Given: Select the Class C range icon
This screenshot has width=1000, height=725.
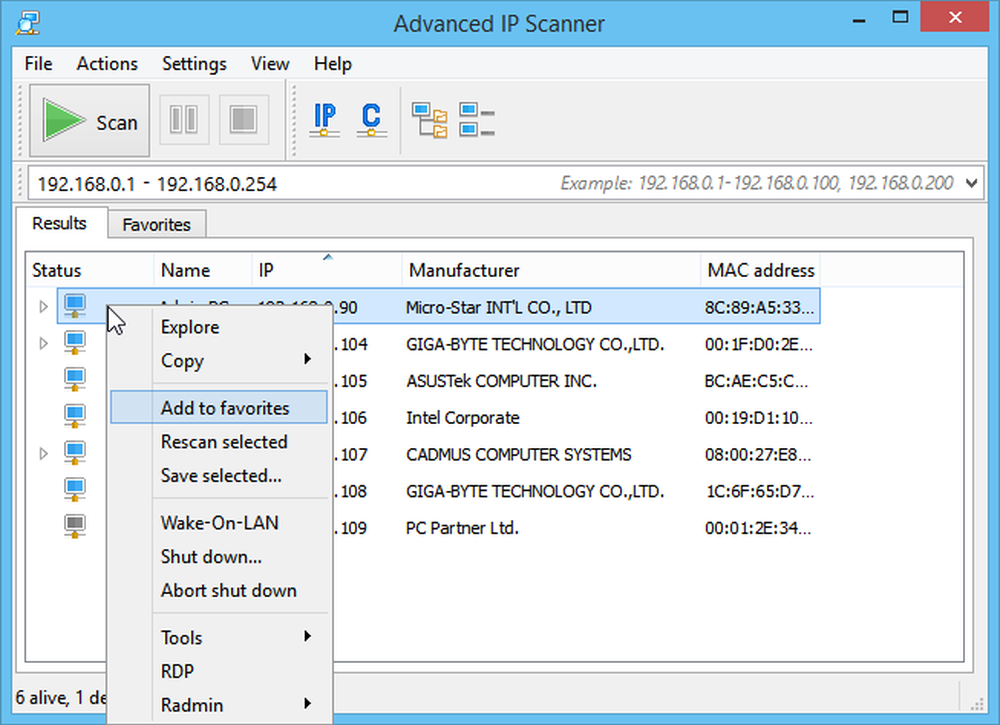Looking at the screenshot, I should (x=371, y=119).
